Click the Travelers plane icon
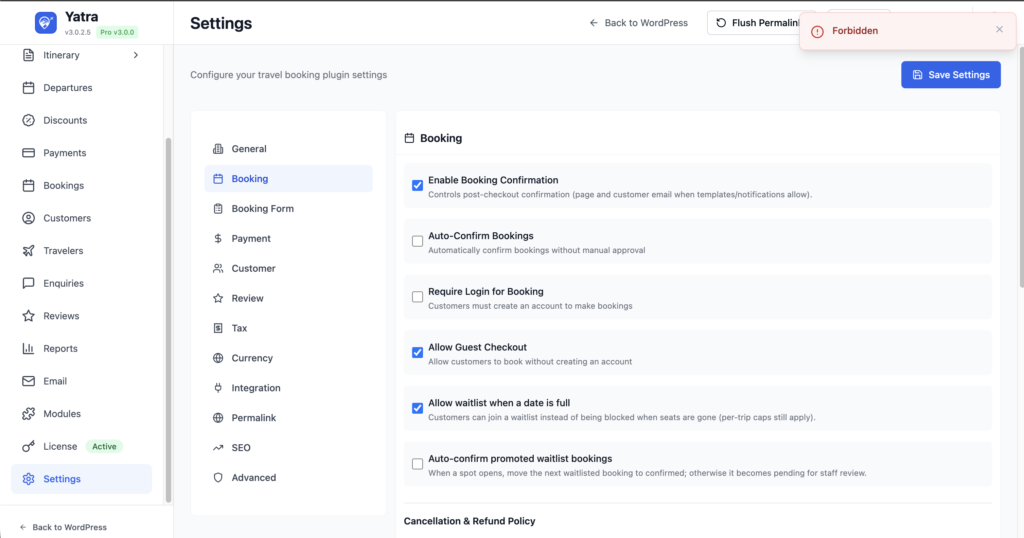The image size is (1024, 538). pyautogui.click(x=28, y=251)
